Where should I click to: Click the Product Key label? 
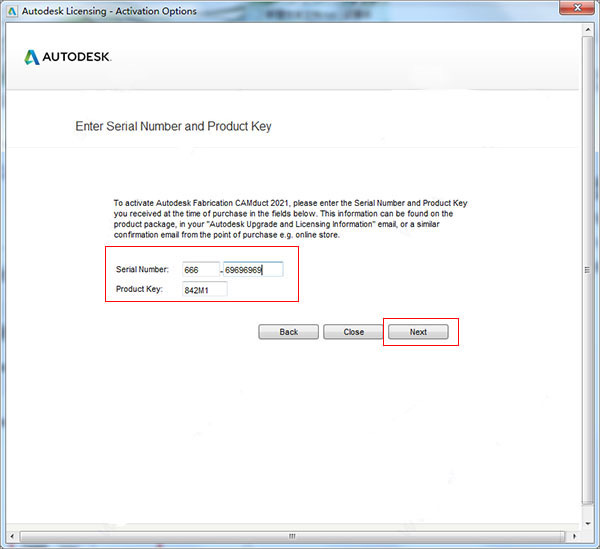coord(139,289)
